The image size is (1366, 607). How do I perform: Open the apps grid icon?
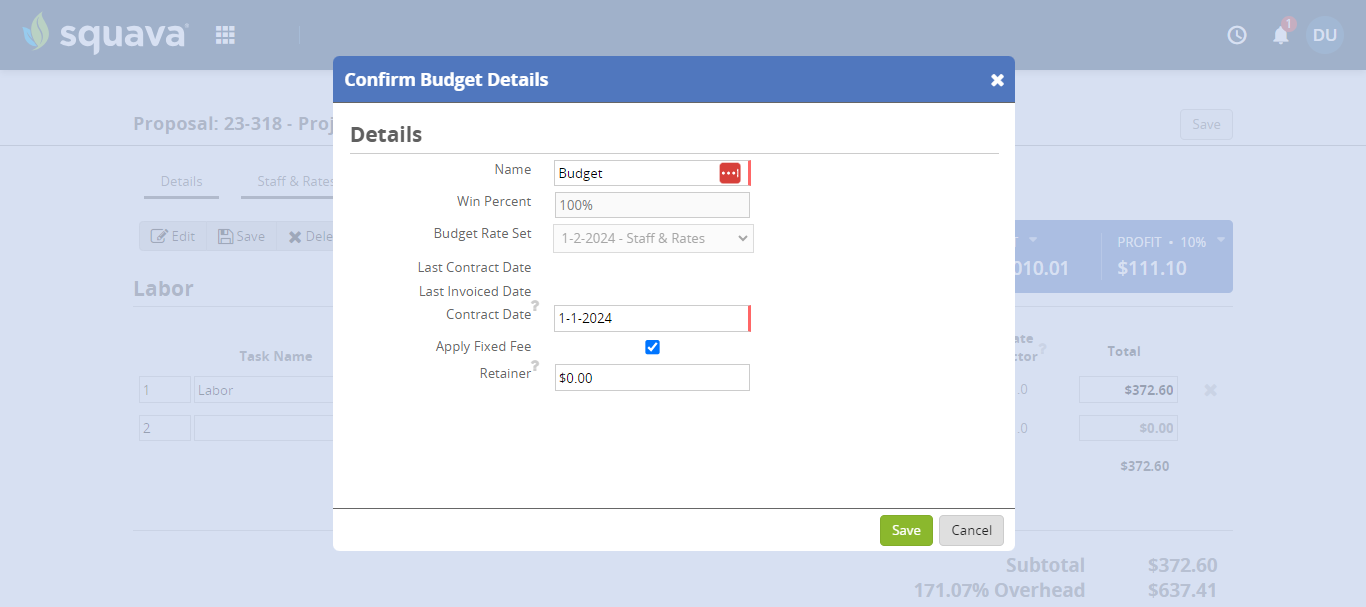click(x=225, y=34)
